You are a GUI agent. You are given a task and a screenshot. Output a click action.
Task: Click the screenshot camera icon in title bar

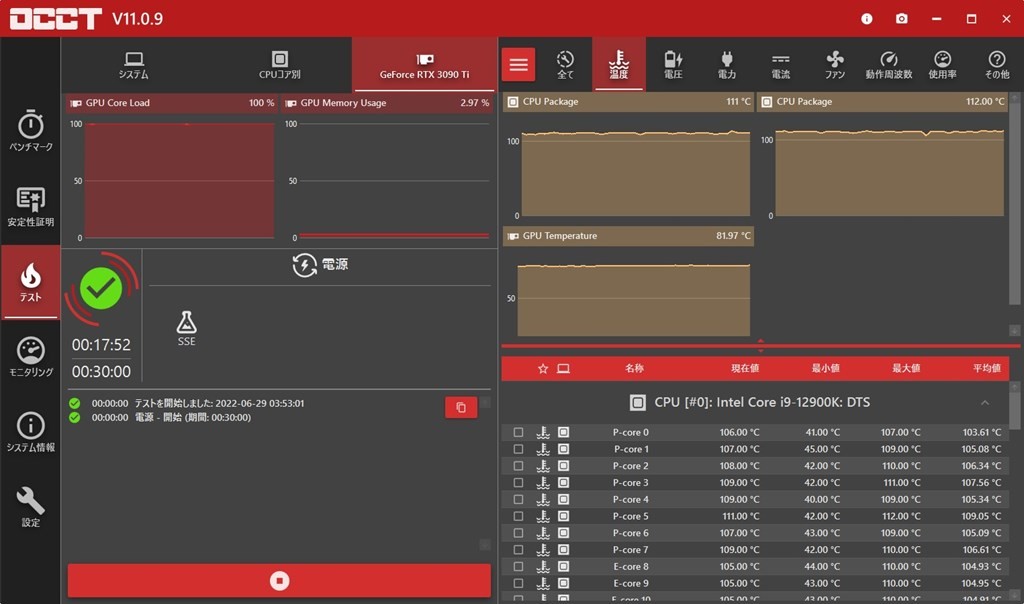click(x=902, y=19)
